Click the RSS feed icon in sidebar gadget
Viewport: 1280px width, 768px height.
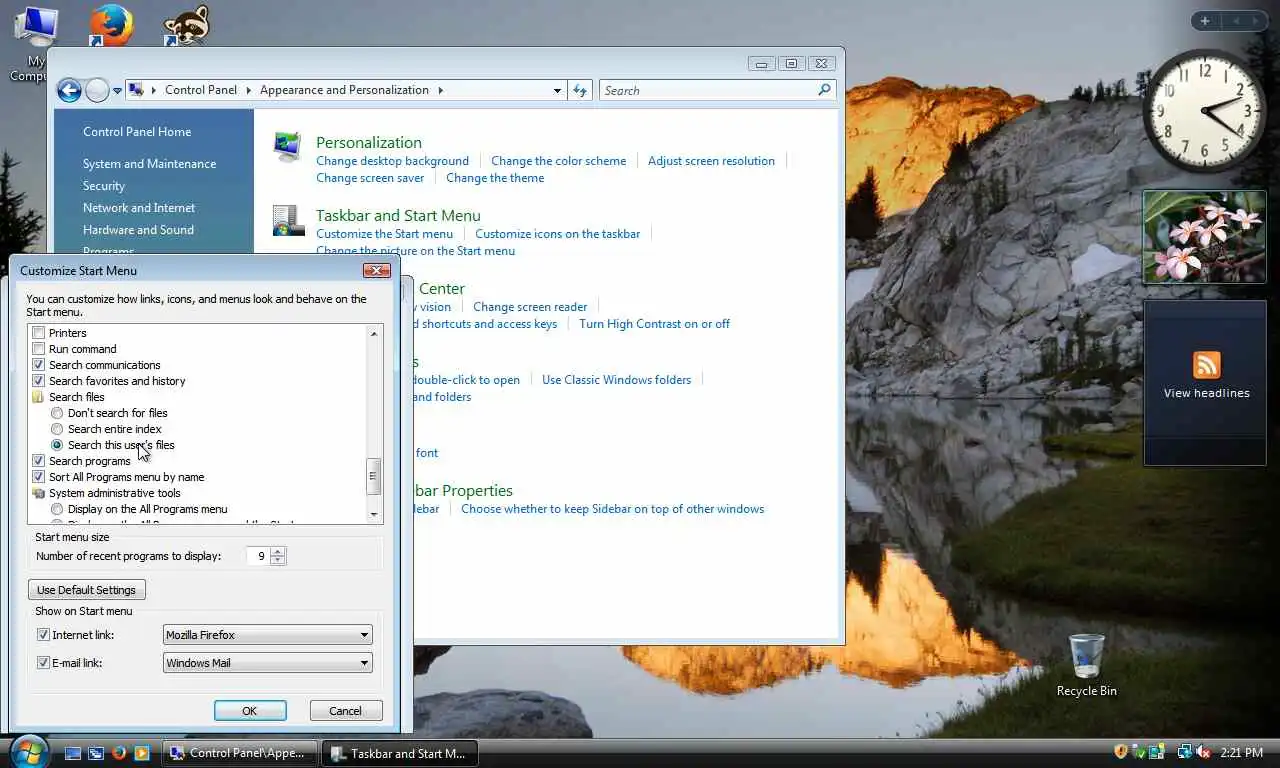click(x=1206, y=365)
